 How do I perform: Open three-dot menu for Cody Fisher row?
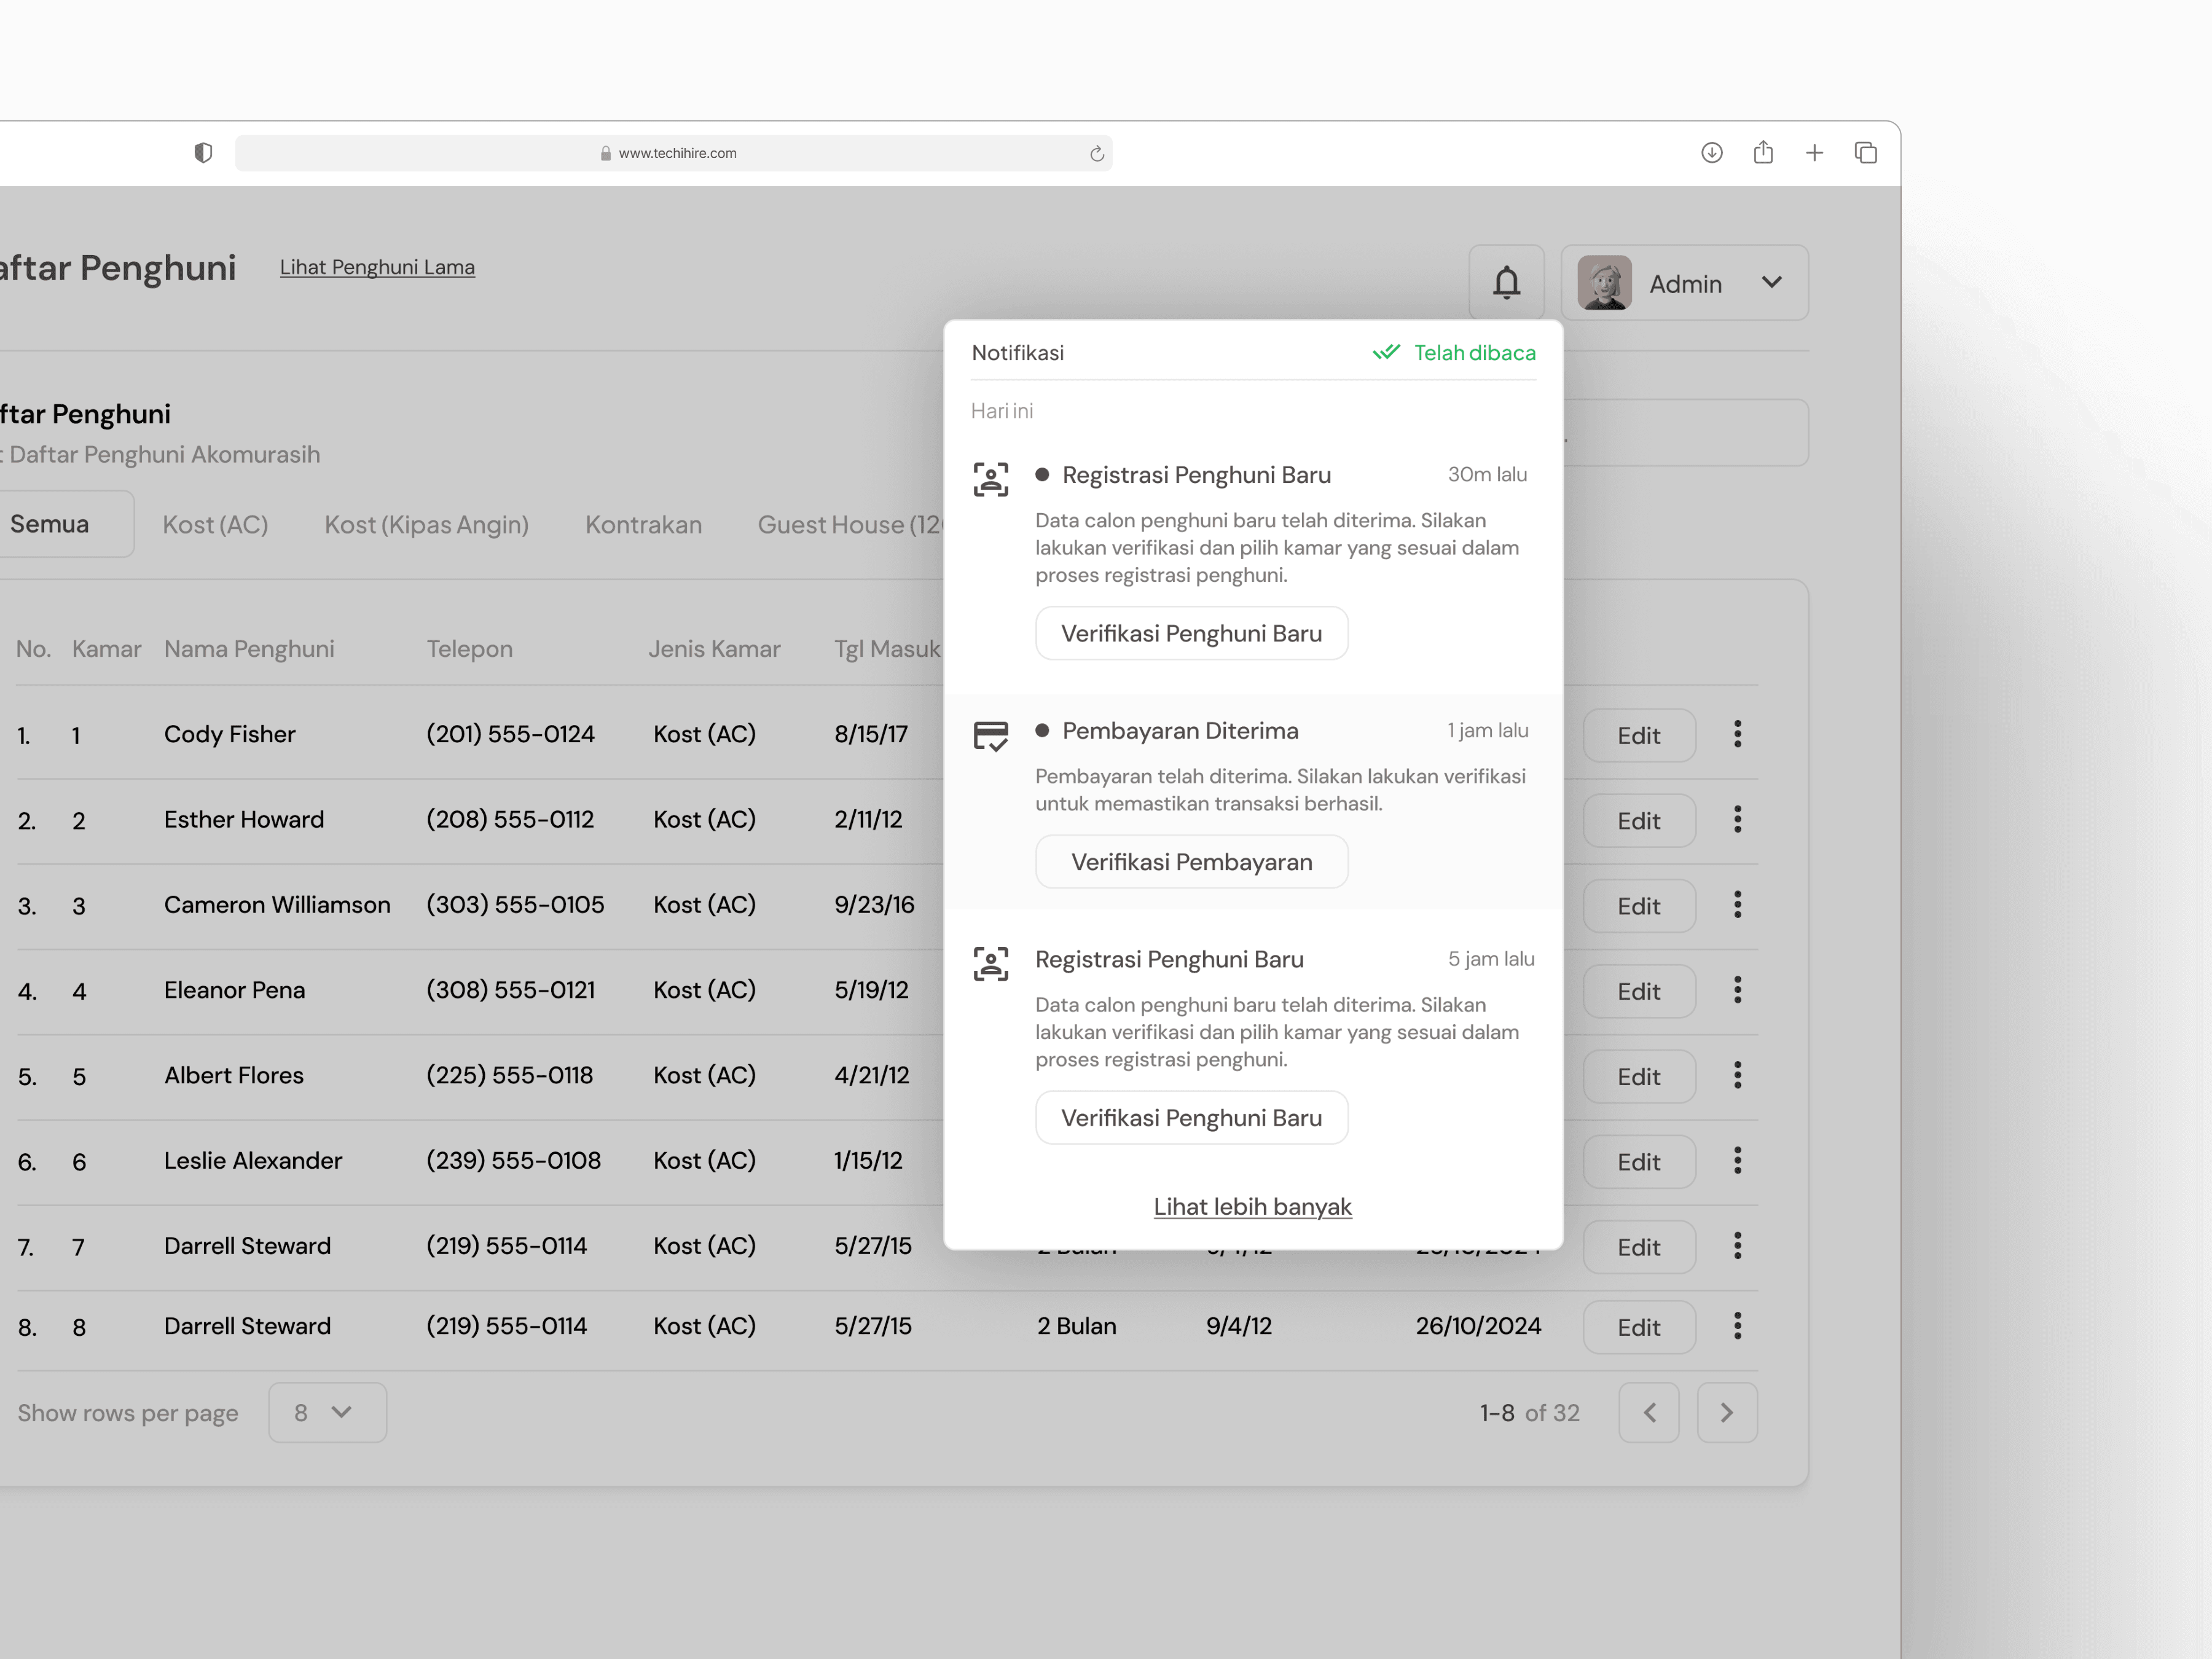pyautogui.click(x=1737, y=734)
